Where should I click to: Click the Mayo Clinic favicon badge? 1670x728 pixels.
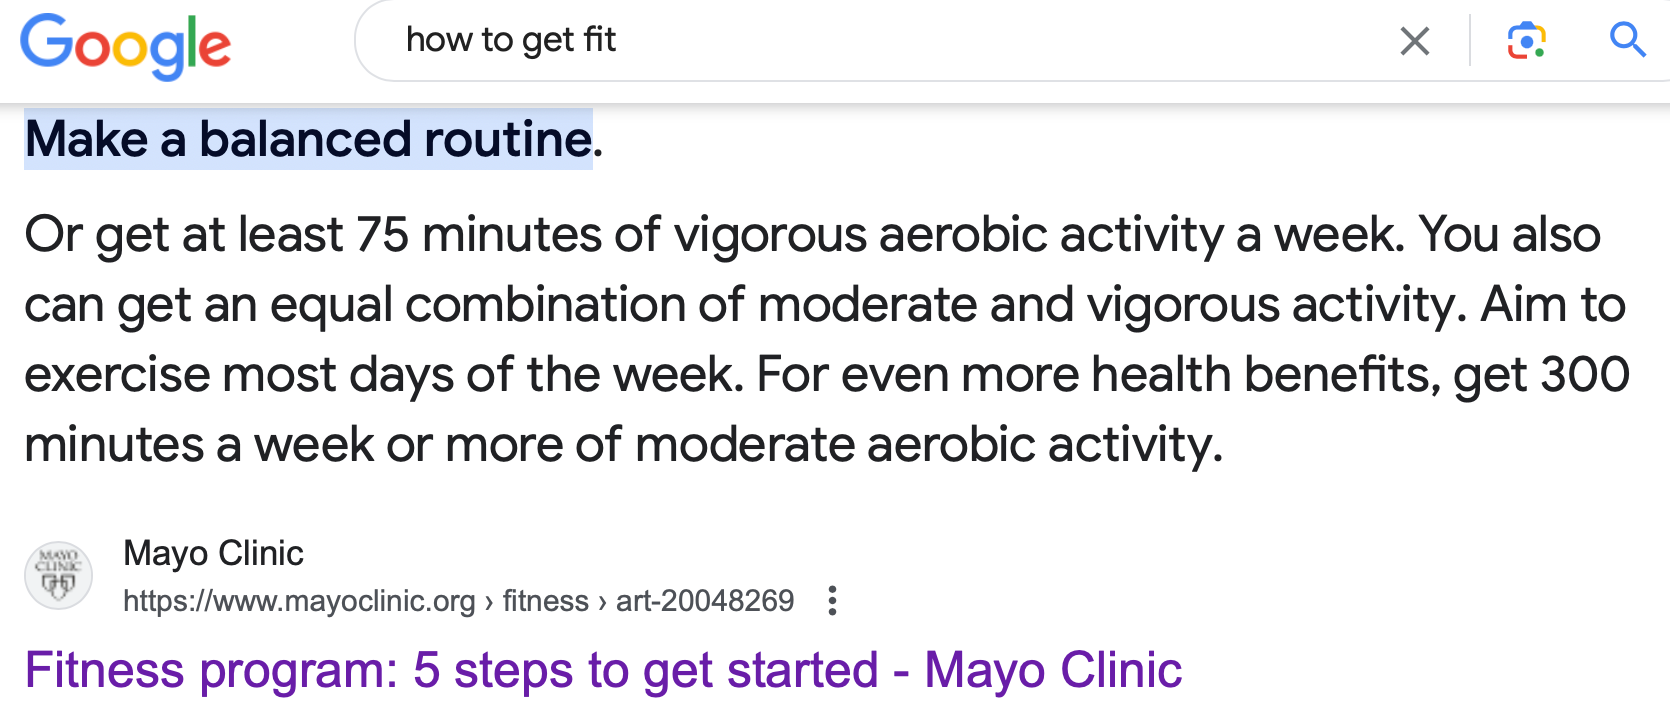58,575
